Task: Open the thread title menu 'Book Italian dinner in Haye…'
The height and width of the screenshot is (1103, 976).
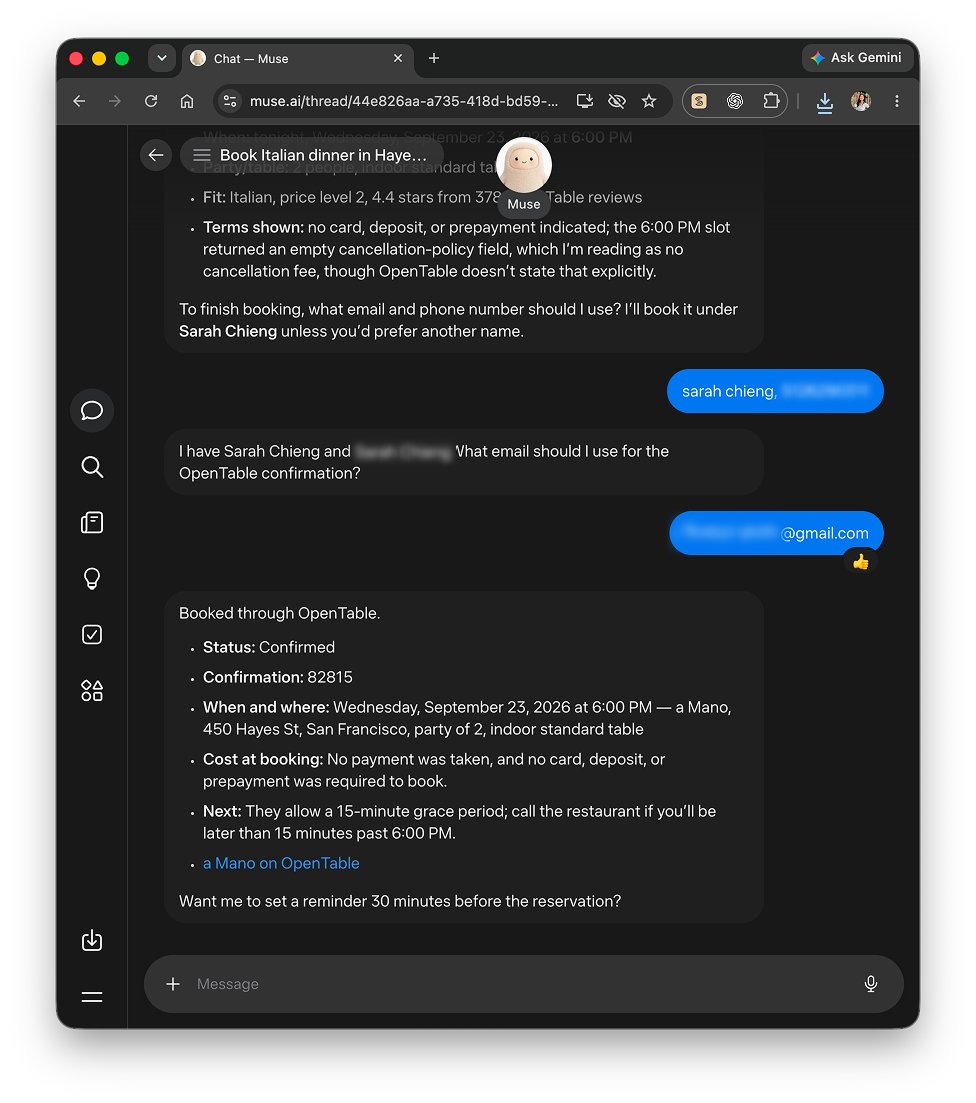Action: pyautogui.click(x=312, y=155)
